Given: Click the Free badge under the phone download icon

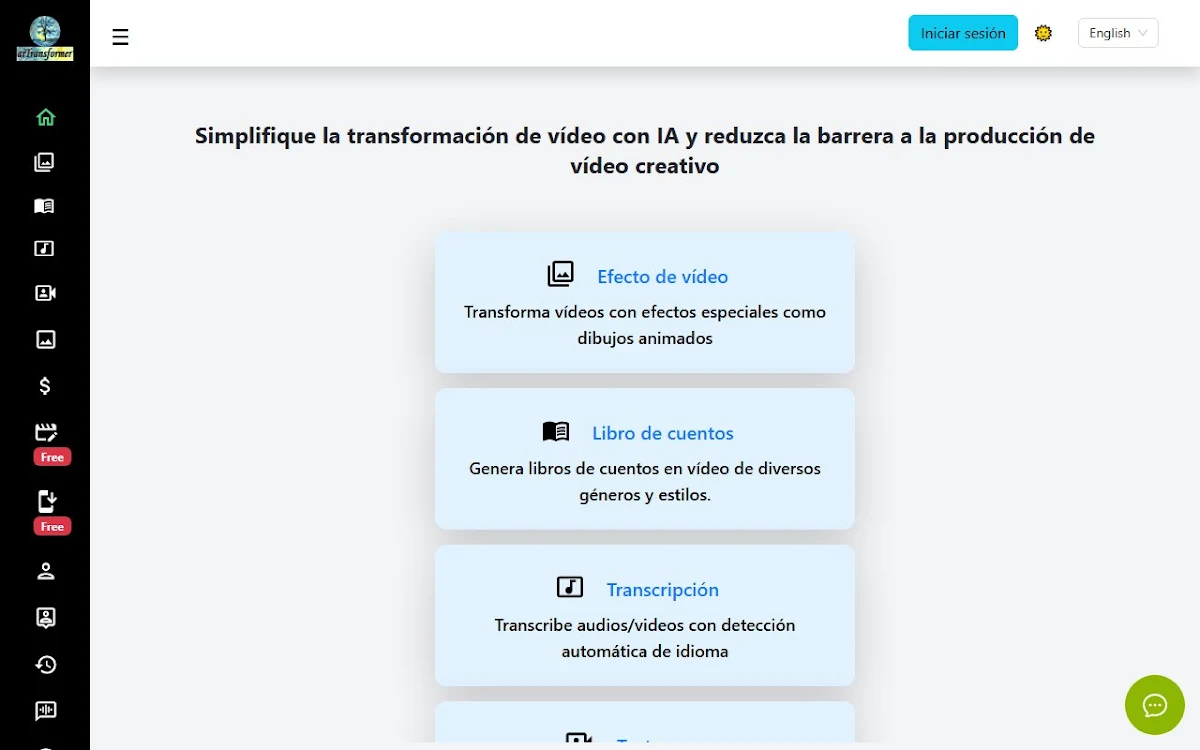Looking at the screenshot, I should [52, 526].
